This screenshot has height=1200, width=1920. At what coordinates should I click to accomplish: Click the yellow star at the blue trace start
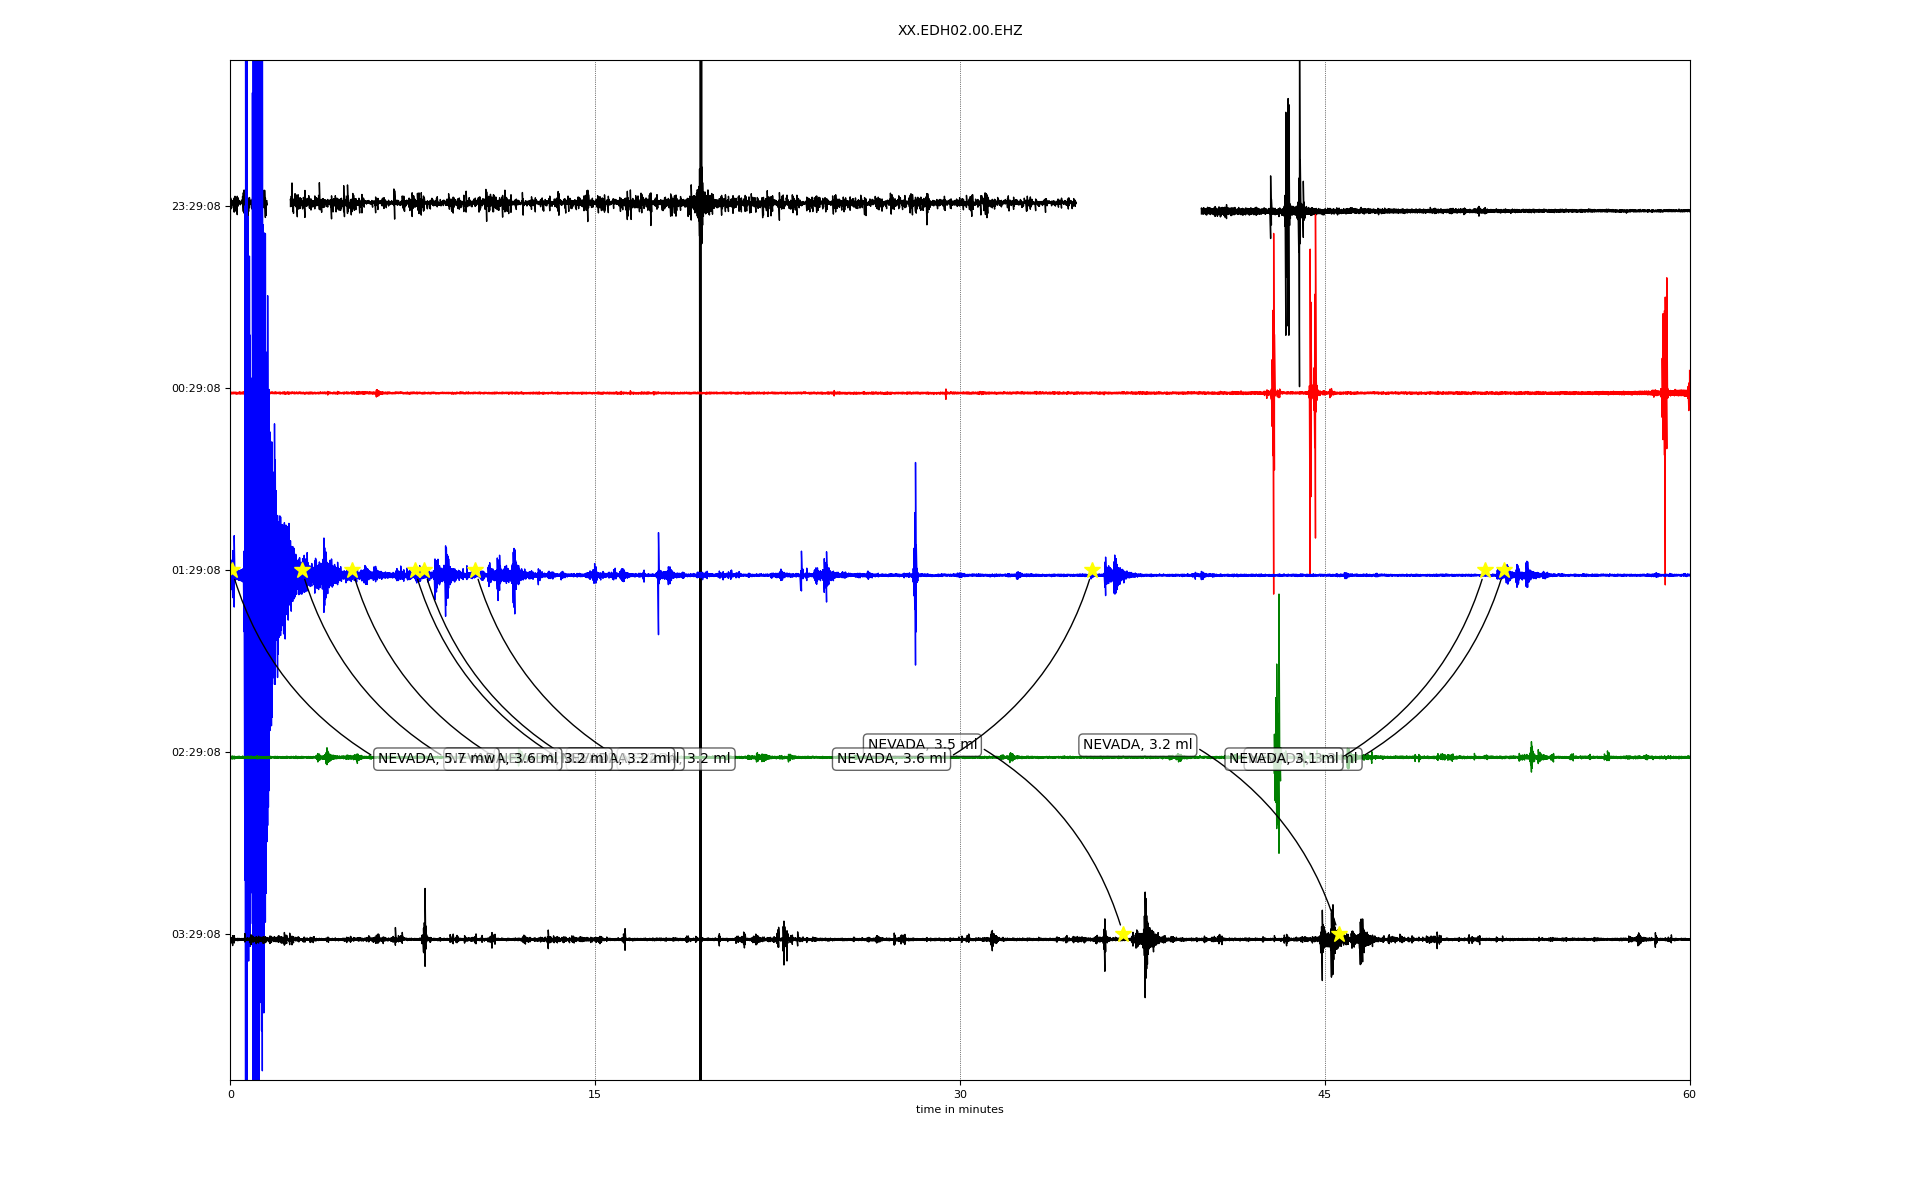pos(232,570)
